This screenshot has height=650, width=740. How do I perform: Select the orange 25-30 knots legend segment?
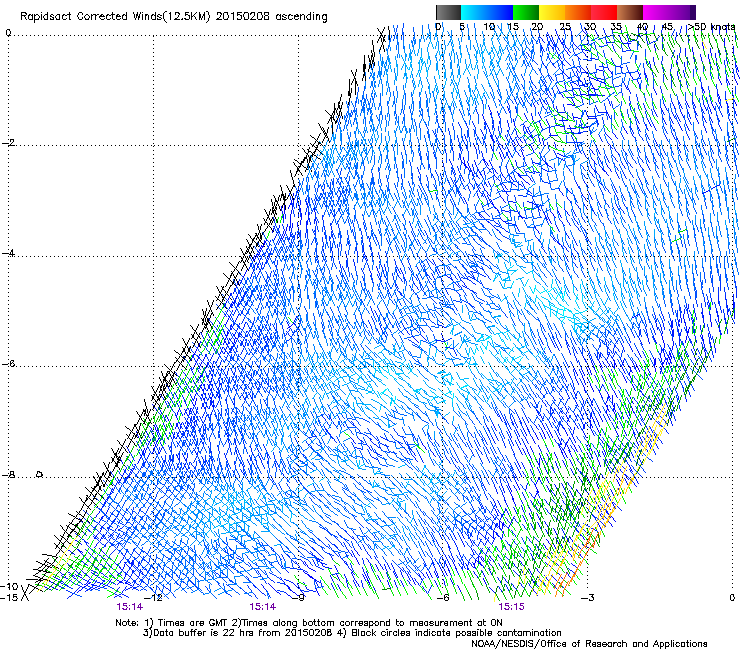[578, 12]
